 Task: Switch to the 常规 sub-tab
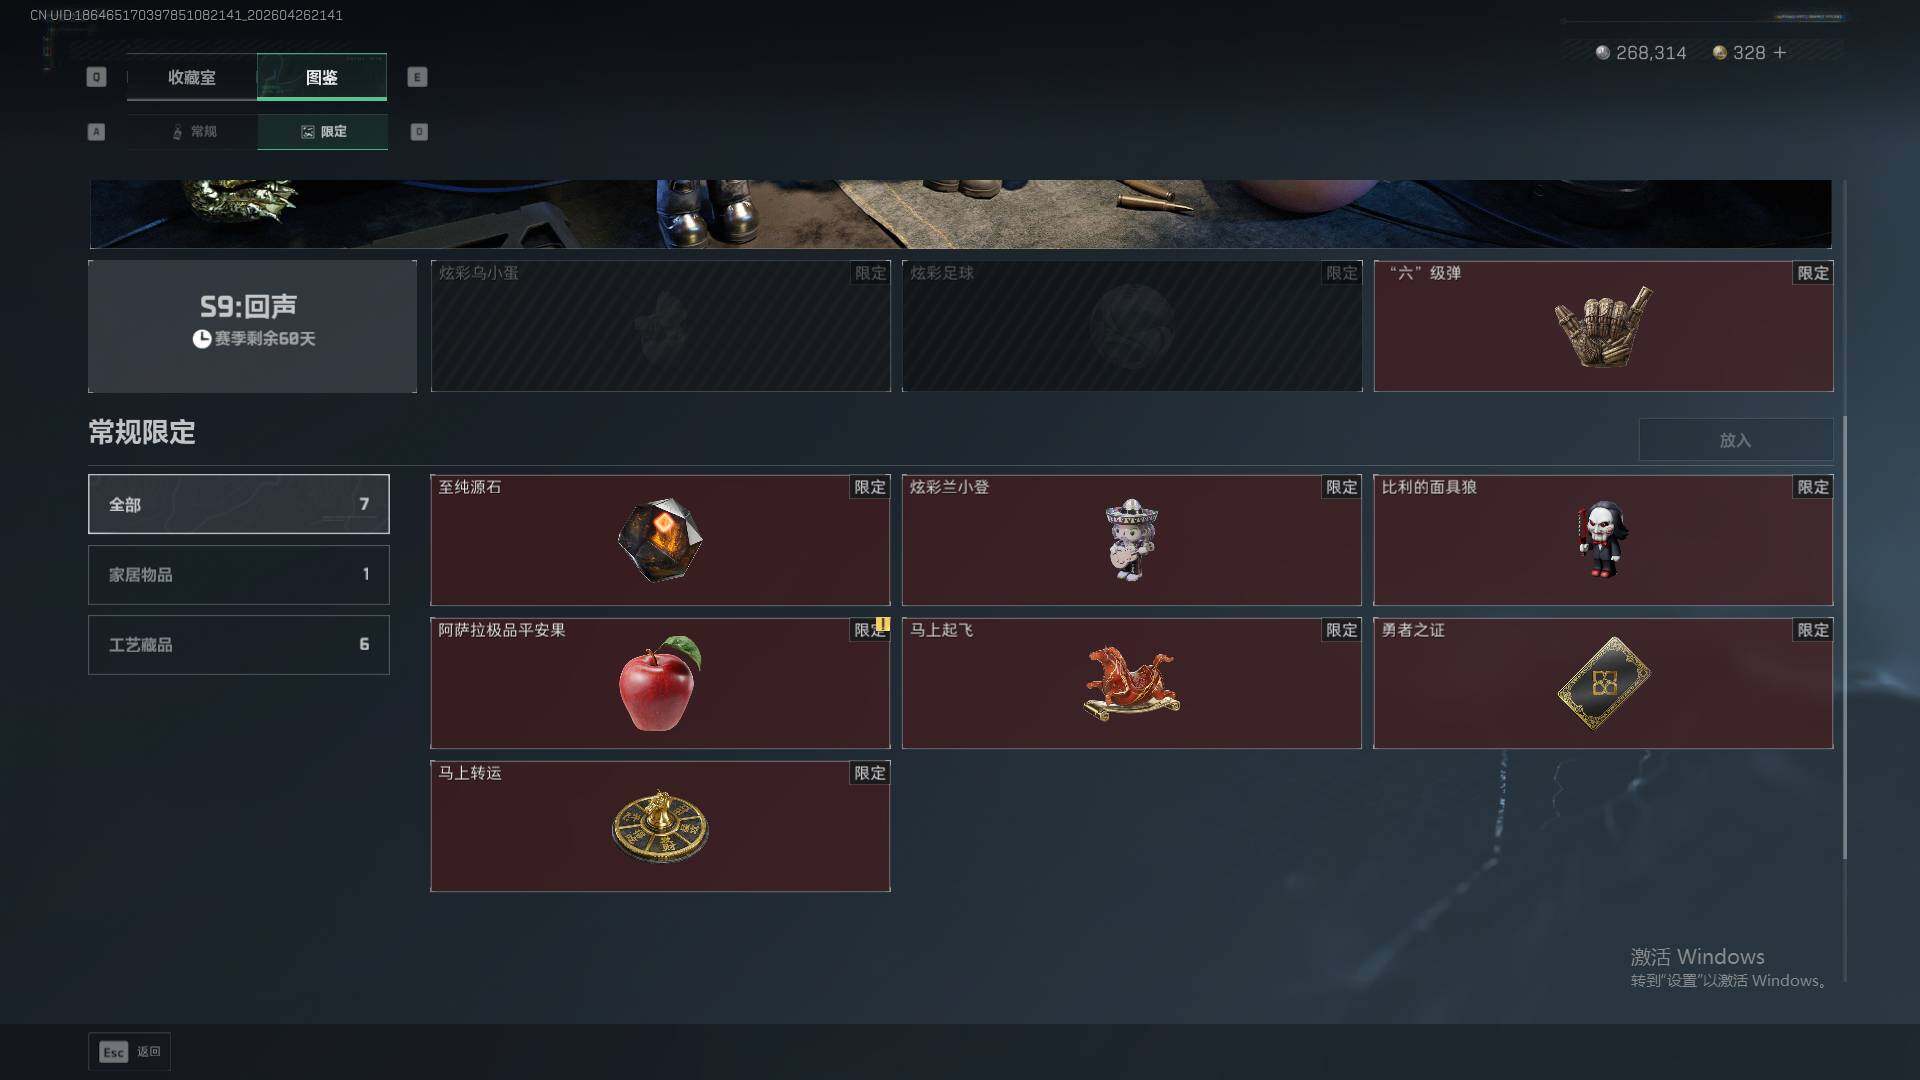[x=193, y=132]
